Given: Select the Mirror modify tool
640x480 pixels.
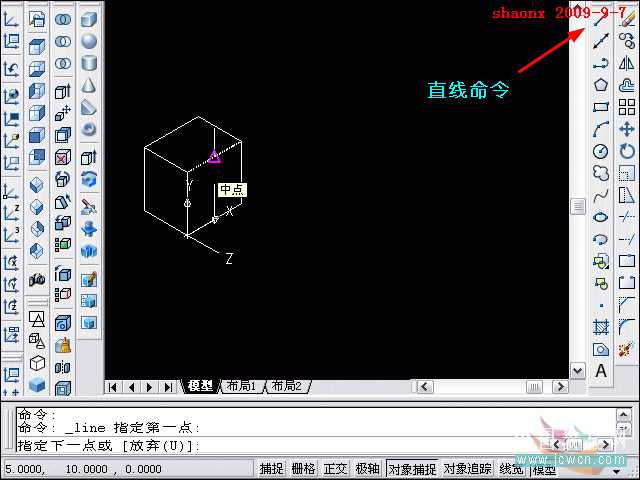Looking at the screenshot, I should (x=627, y=63).
